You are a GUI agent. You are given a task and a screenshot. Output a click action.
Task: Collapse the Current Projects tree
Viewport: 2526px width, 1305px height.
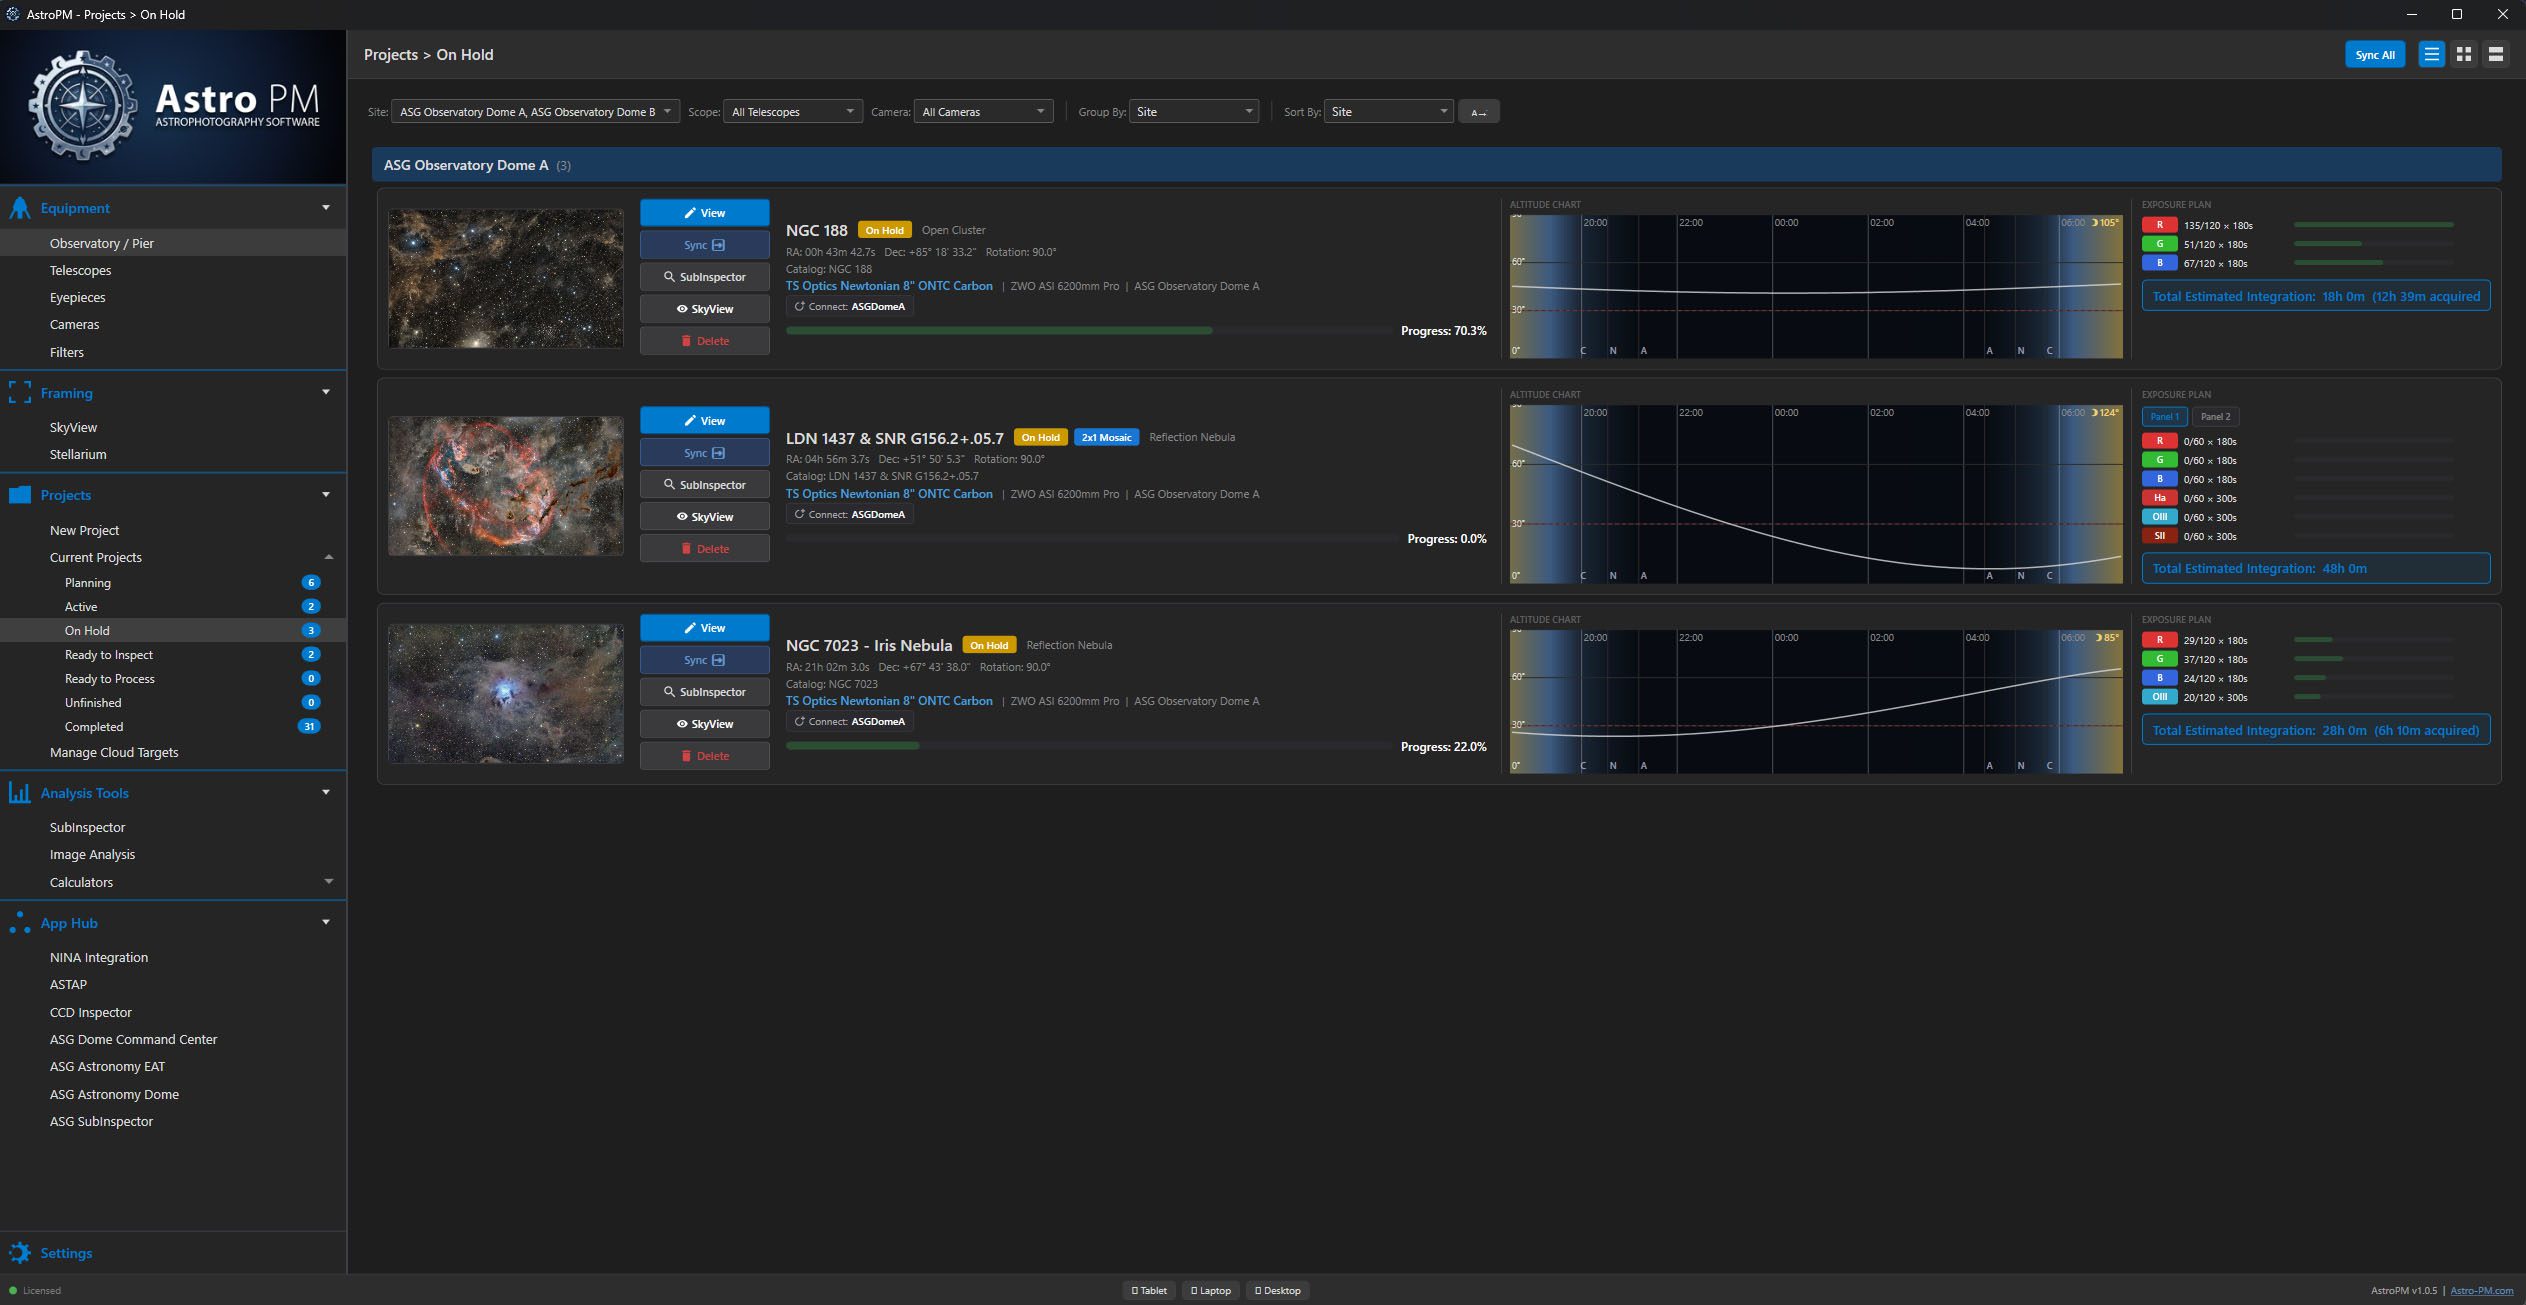coord(328,557)
